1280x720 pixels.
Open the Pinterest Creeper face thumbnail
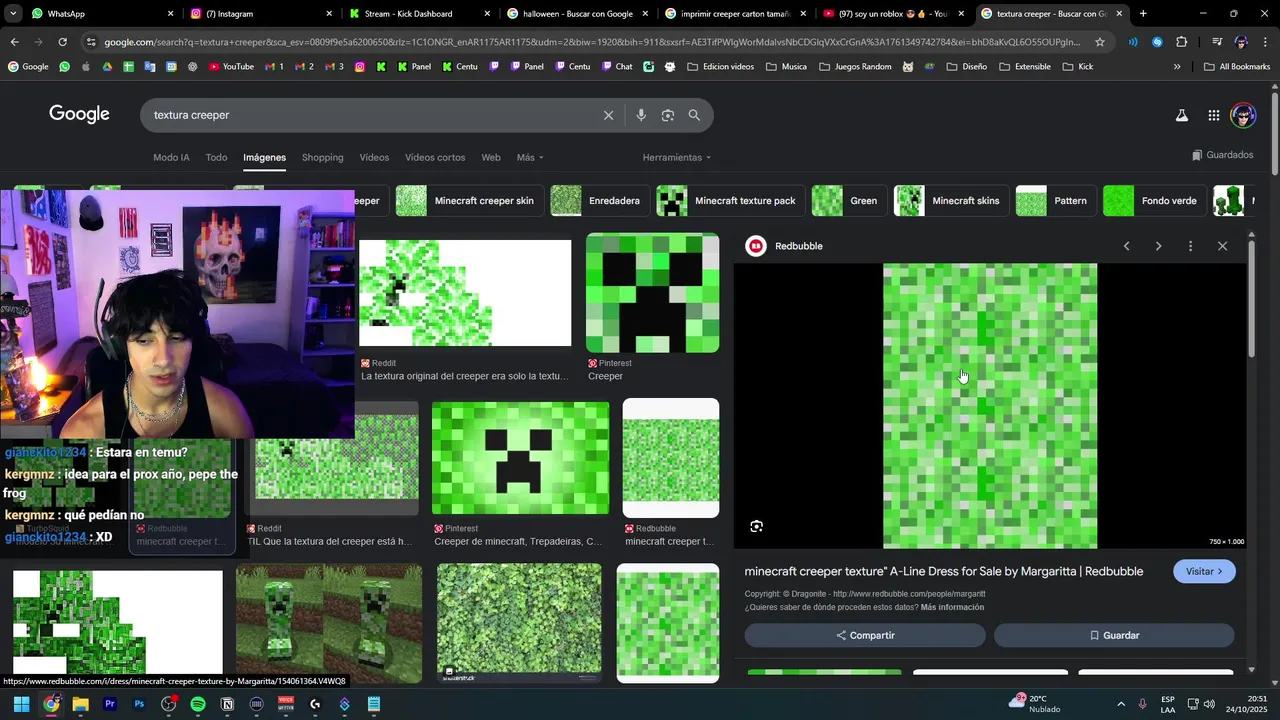click(652, 293)
